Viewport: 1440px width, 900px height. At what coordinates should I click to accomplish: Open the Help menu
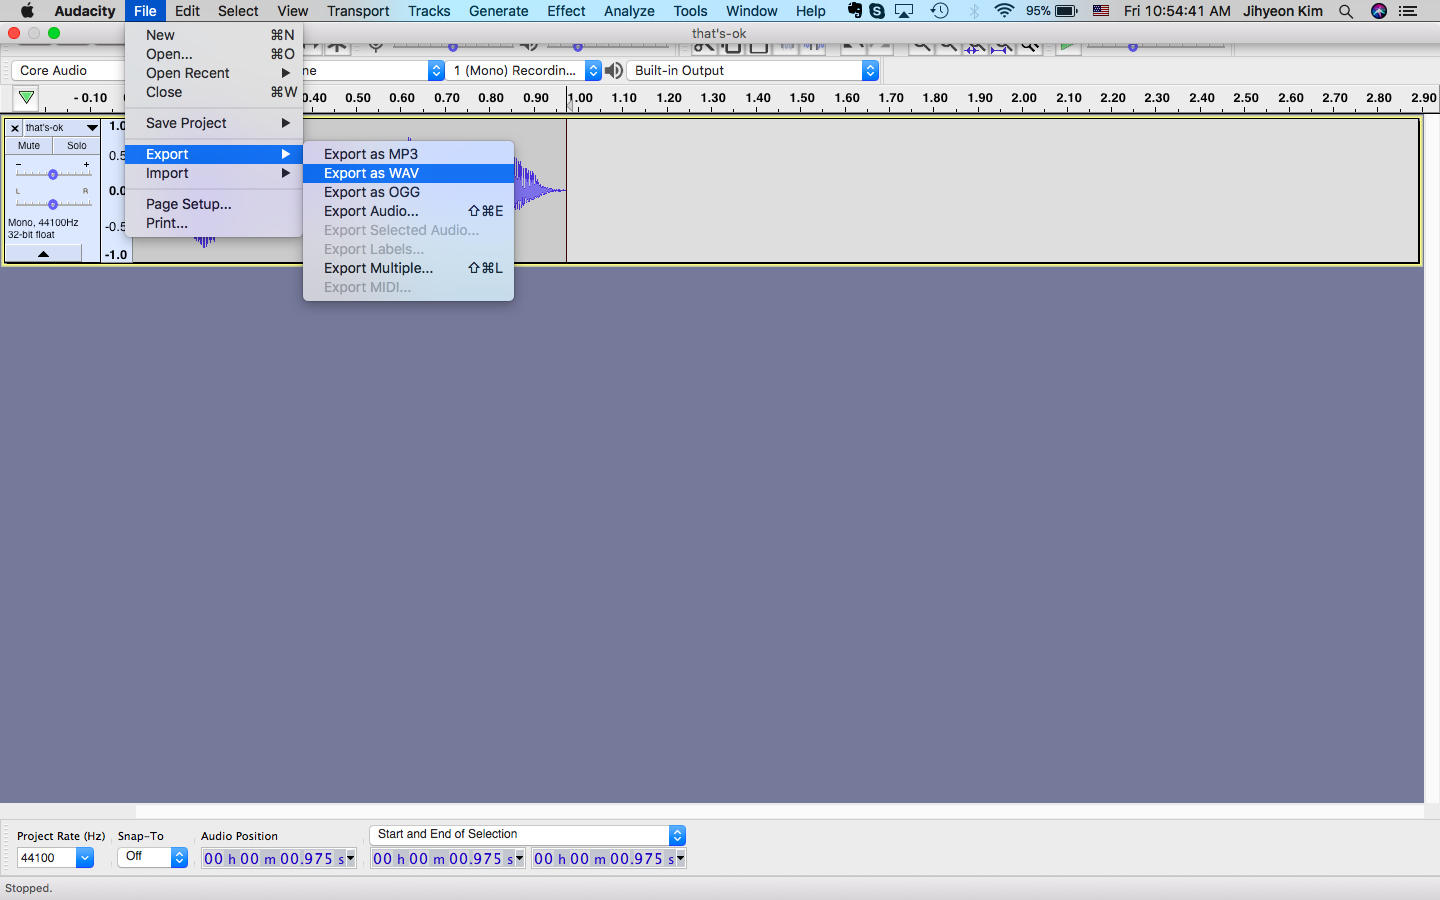[x=810, y=11]
